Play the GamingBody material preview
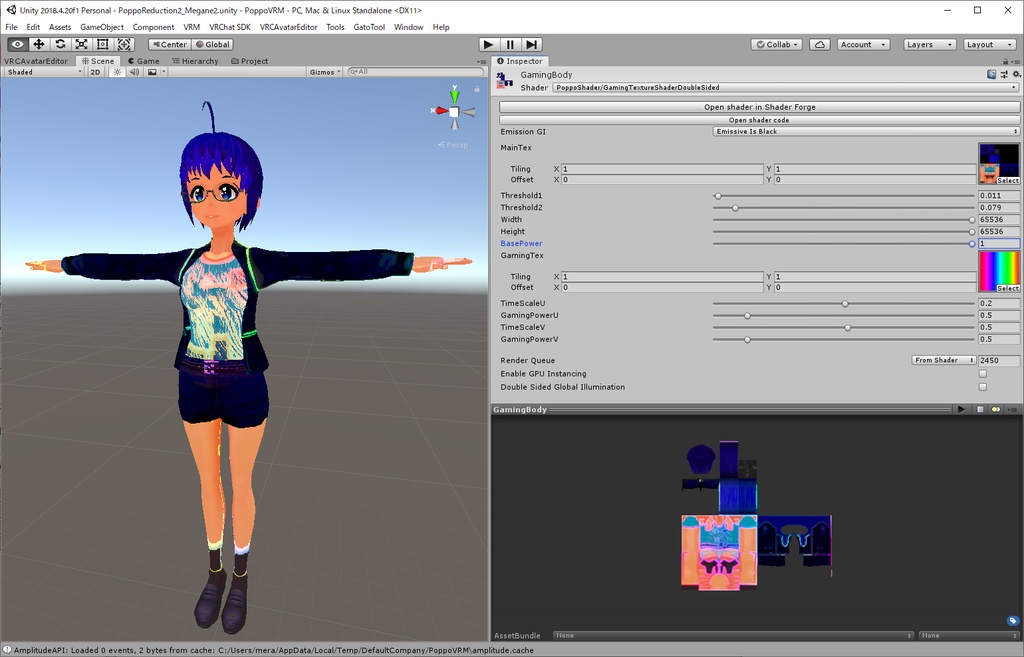Screen dimensions: 1024x657 961,409
